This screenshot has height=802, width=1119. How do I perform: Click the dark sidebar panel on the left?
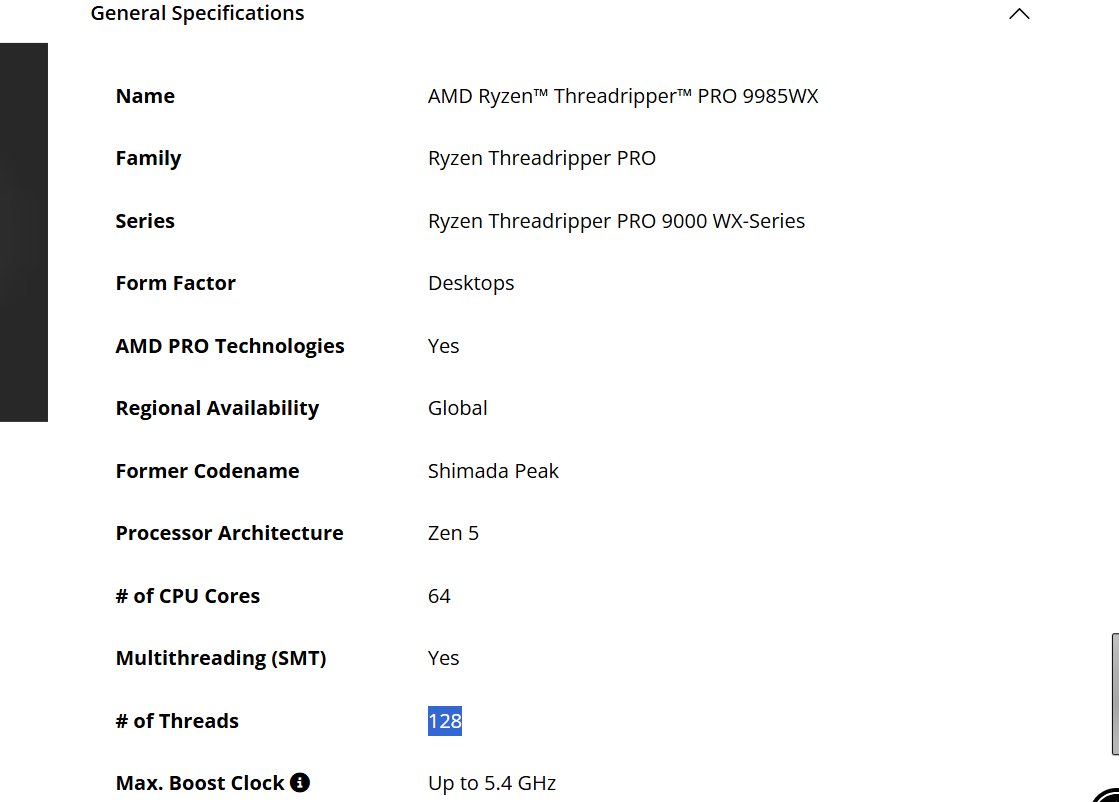pyautogui.click(x=24, y=232)
